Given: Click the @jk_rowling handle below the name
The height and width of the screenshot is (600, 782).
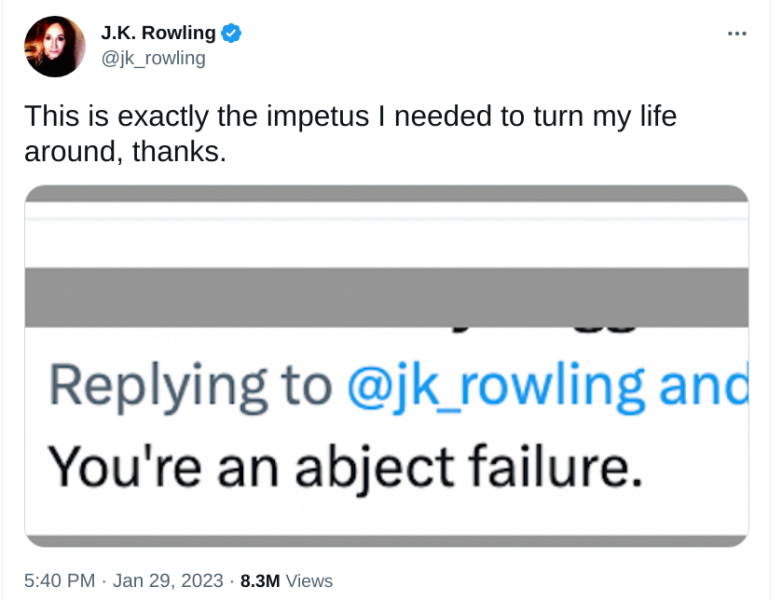Looking at the screenshot, I should (153, 58).
